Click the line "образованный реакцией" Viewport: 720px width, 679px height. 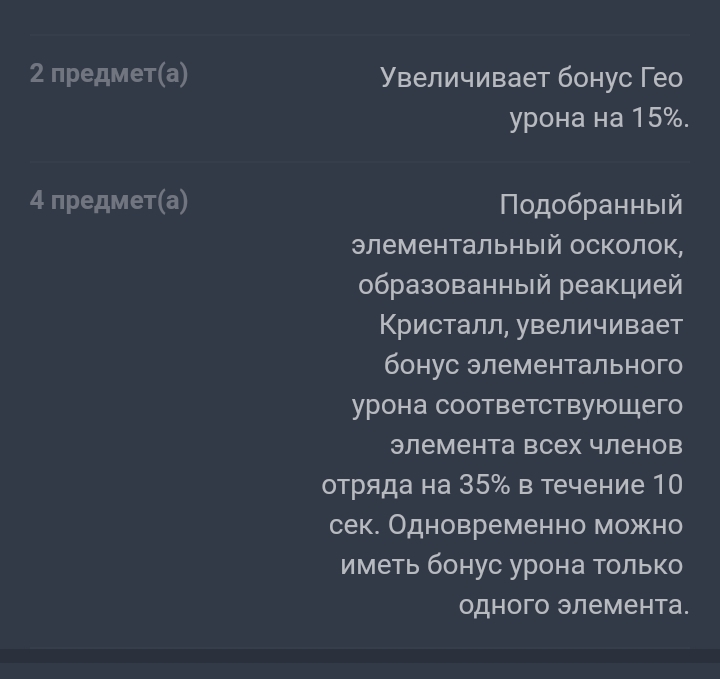point(520,285)
